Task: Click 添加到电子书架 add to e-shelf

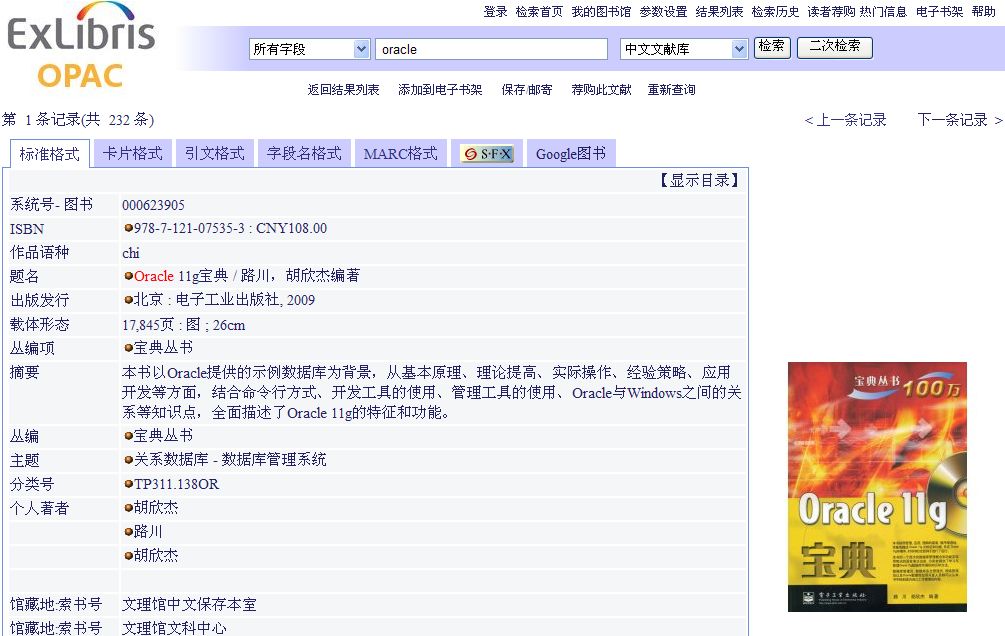Action: 440,90
